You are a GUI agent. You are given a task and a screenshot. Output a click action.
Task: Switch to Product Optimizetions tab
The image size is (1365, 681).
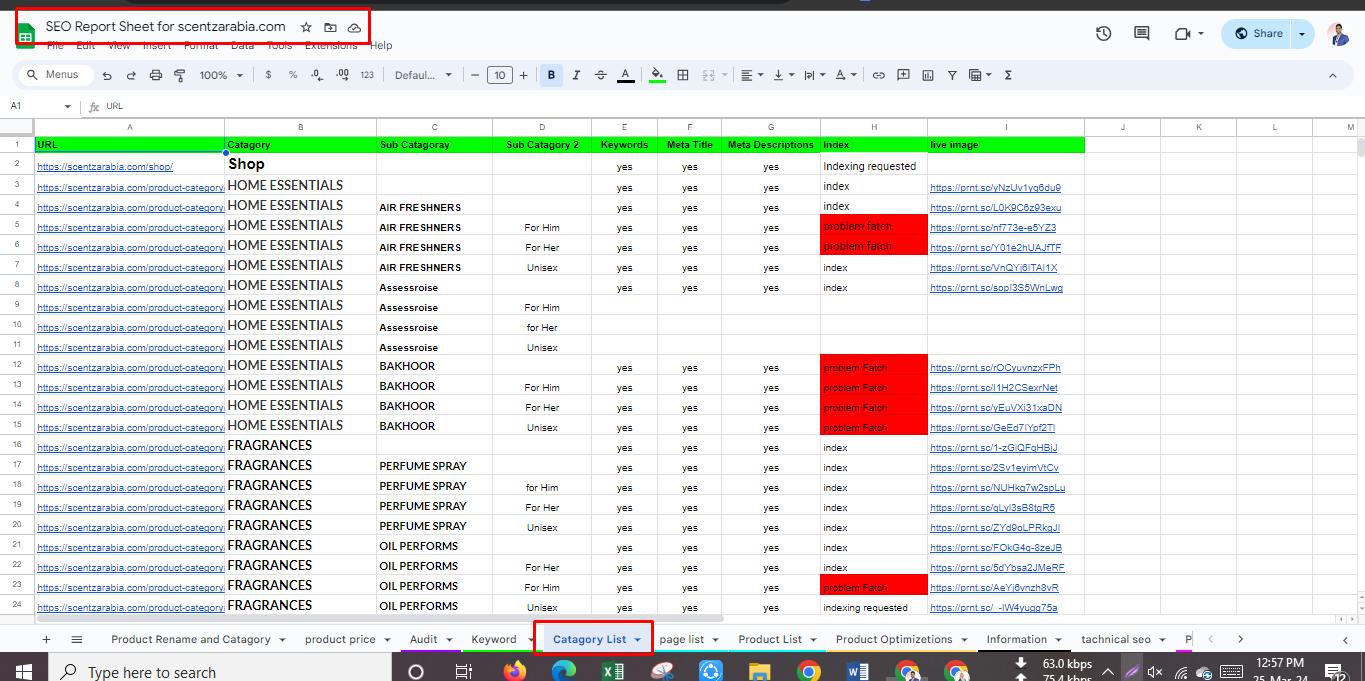click(x=894, y=639)
